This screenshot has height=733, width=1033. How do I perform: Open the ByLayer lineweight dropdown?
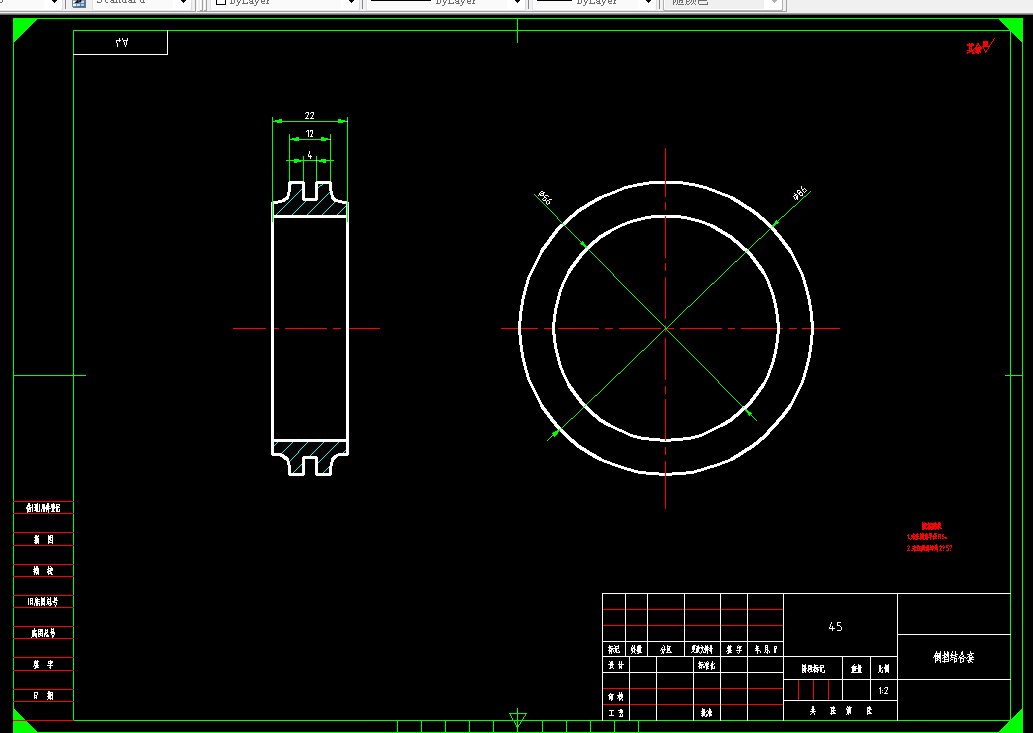594,3
